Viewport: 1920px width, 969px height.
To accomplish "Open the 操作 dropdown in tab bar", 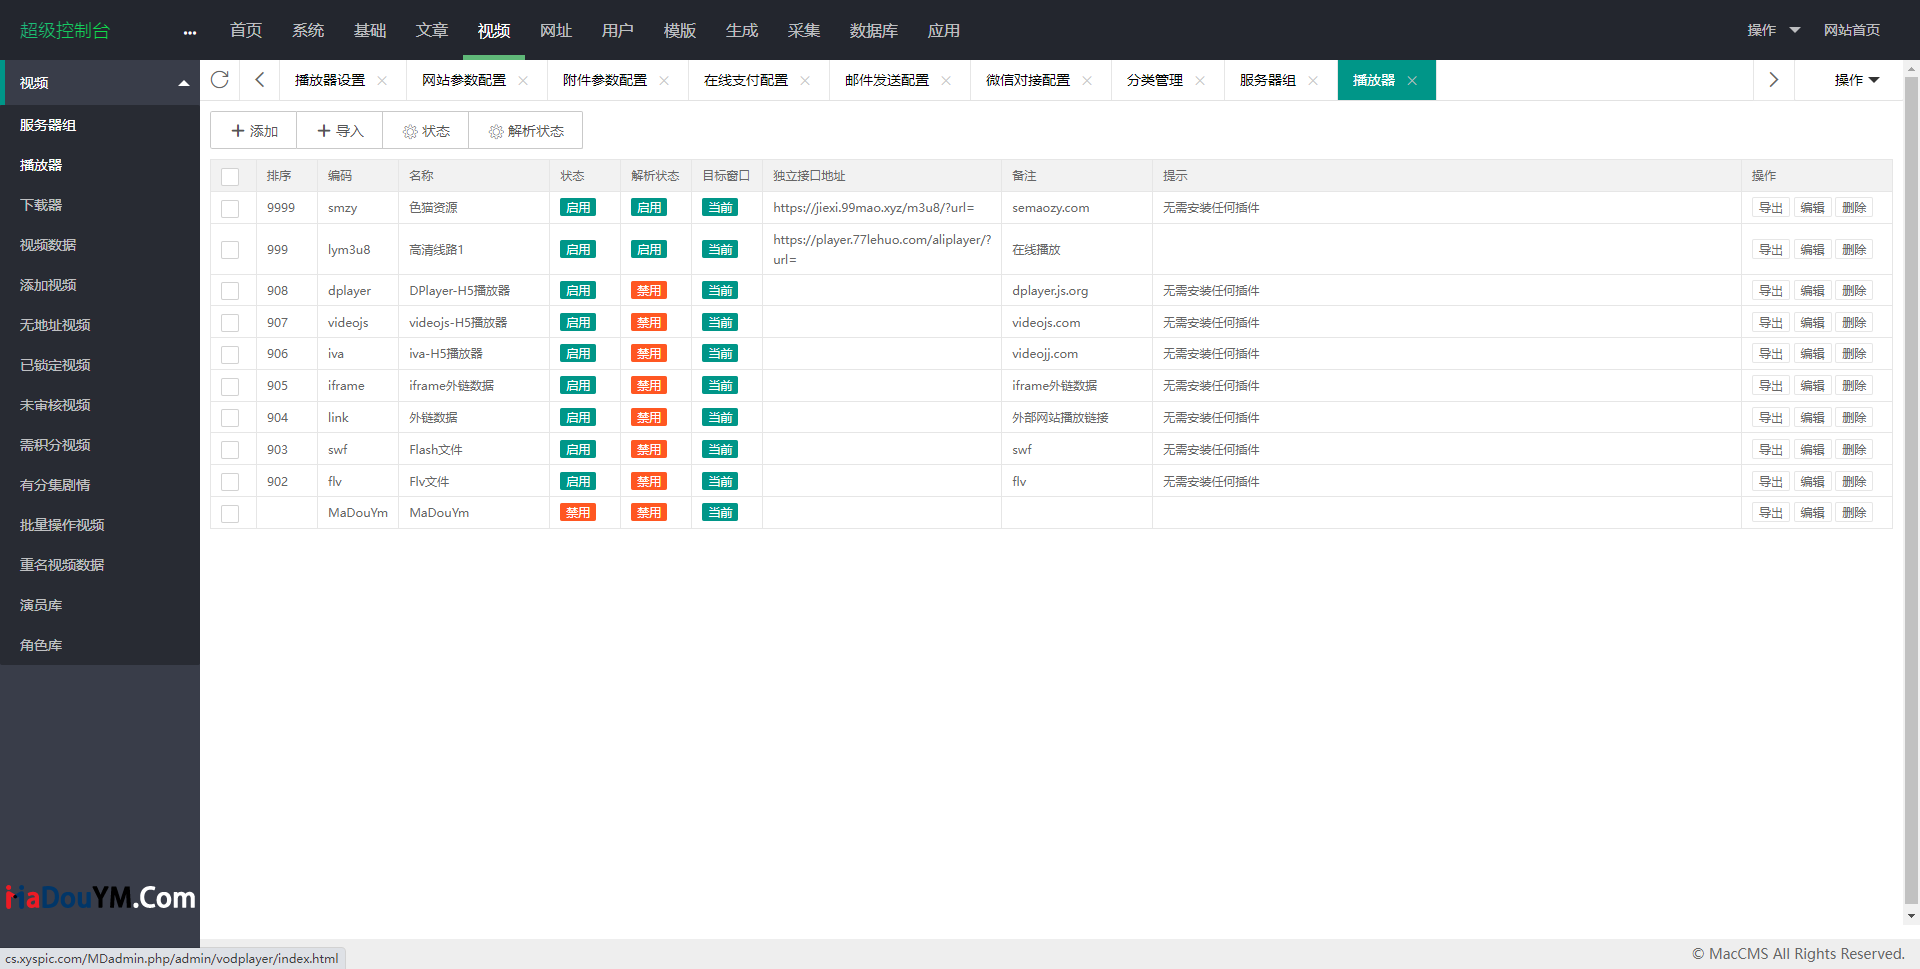I will (1857, 80).
